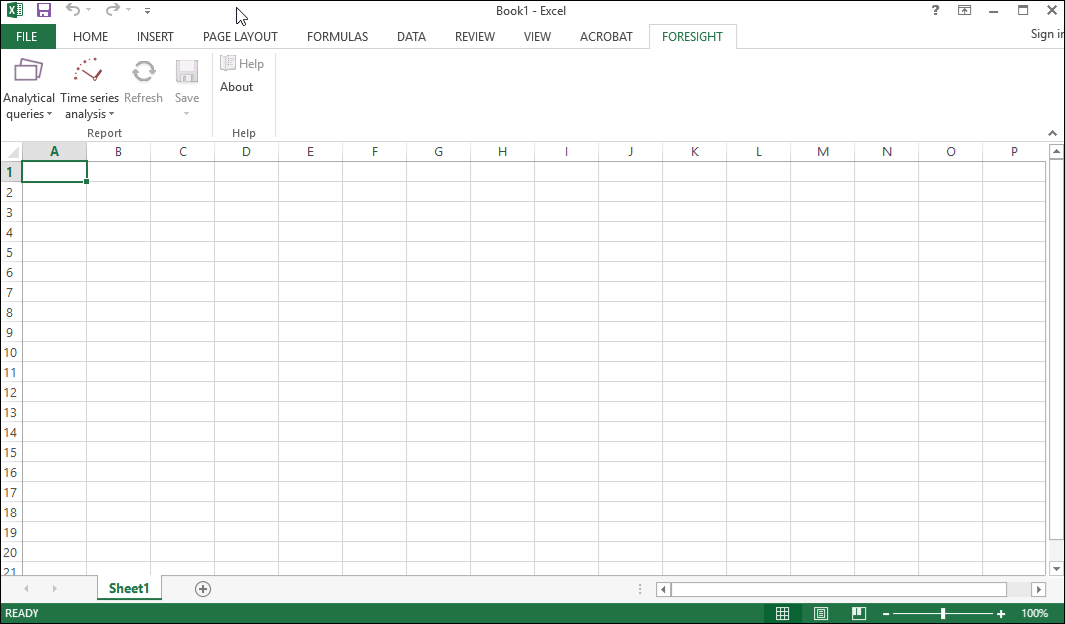This screenshot has width=1065, height=624.
Task: Click the horizontal scrollbar left arrow
Action: [664, 589]
